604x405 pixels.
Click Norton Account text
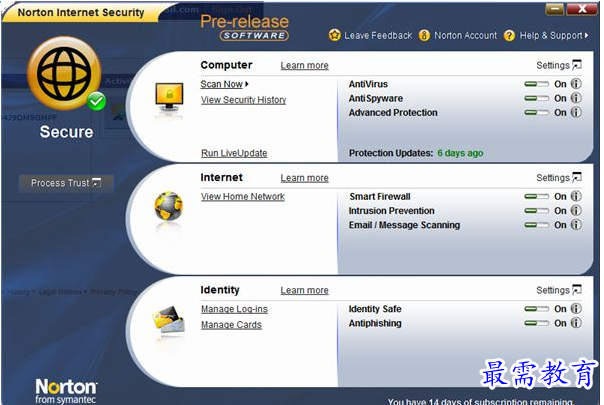pyautogui.click(x=465, y=35)
